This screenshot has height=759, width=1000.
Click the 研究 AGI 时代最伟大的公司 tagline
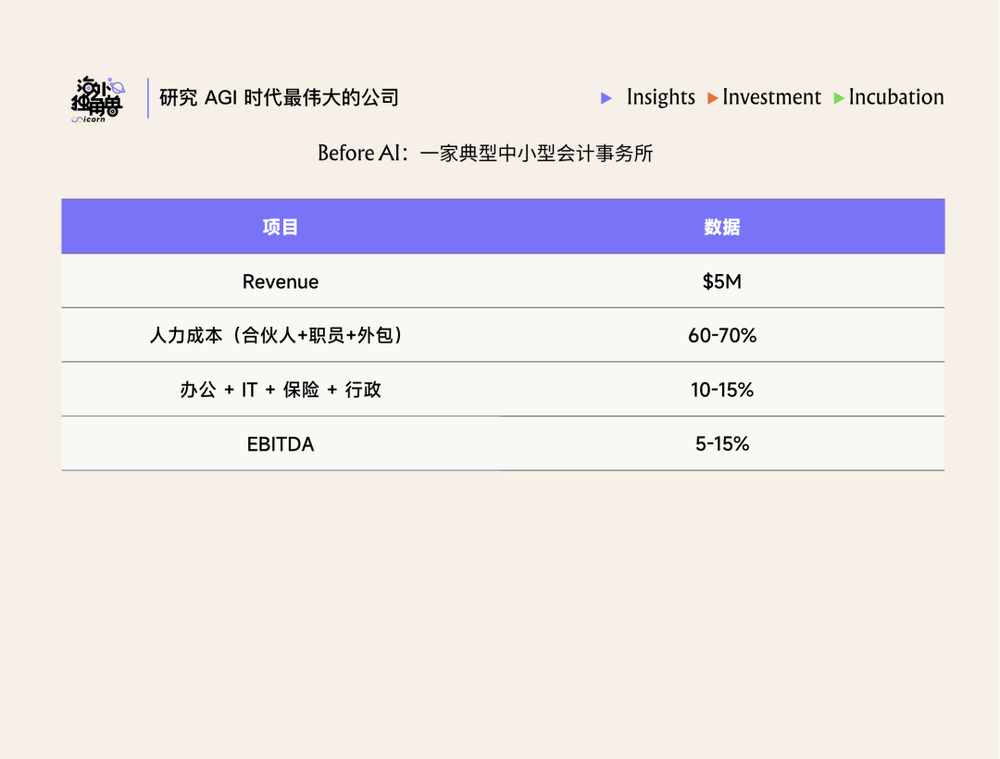(x=279, y=97)
